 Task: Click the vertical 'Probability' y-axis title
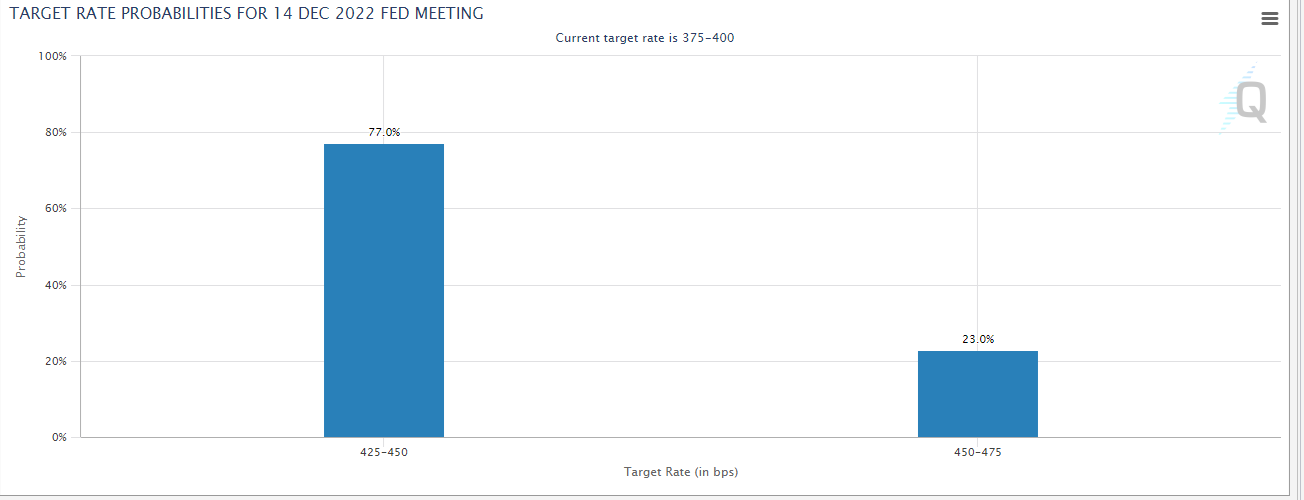click(21, 246)
